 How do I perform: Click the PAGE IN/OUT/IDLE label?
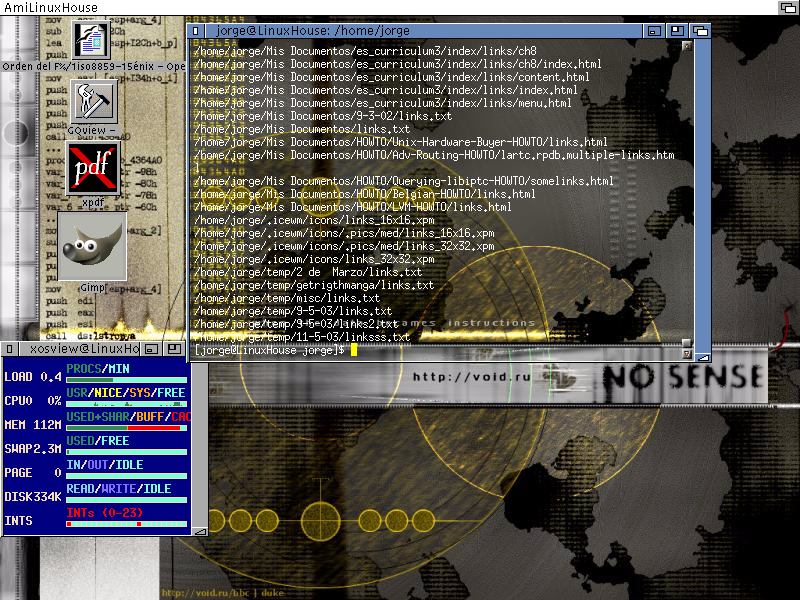click(105, 464)
